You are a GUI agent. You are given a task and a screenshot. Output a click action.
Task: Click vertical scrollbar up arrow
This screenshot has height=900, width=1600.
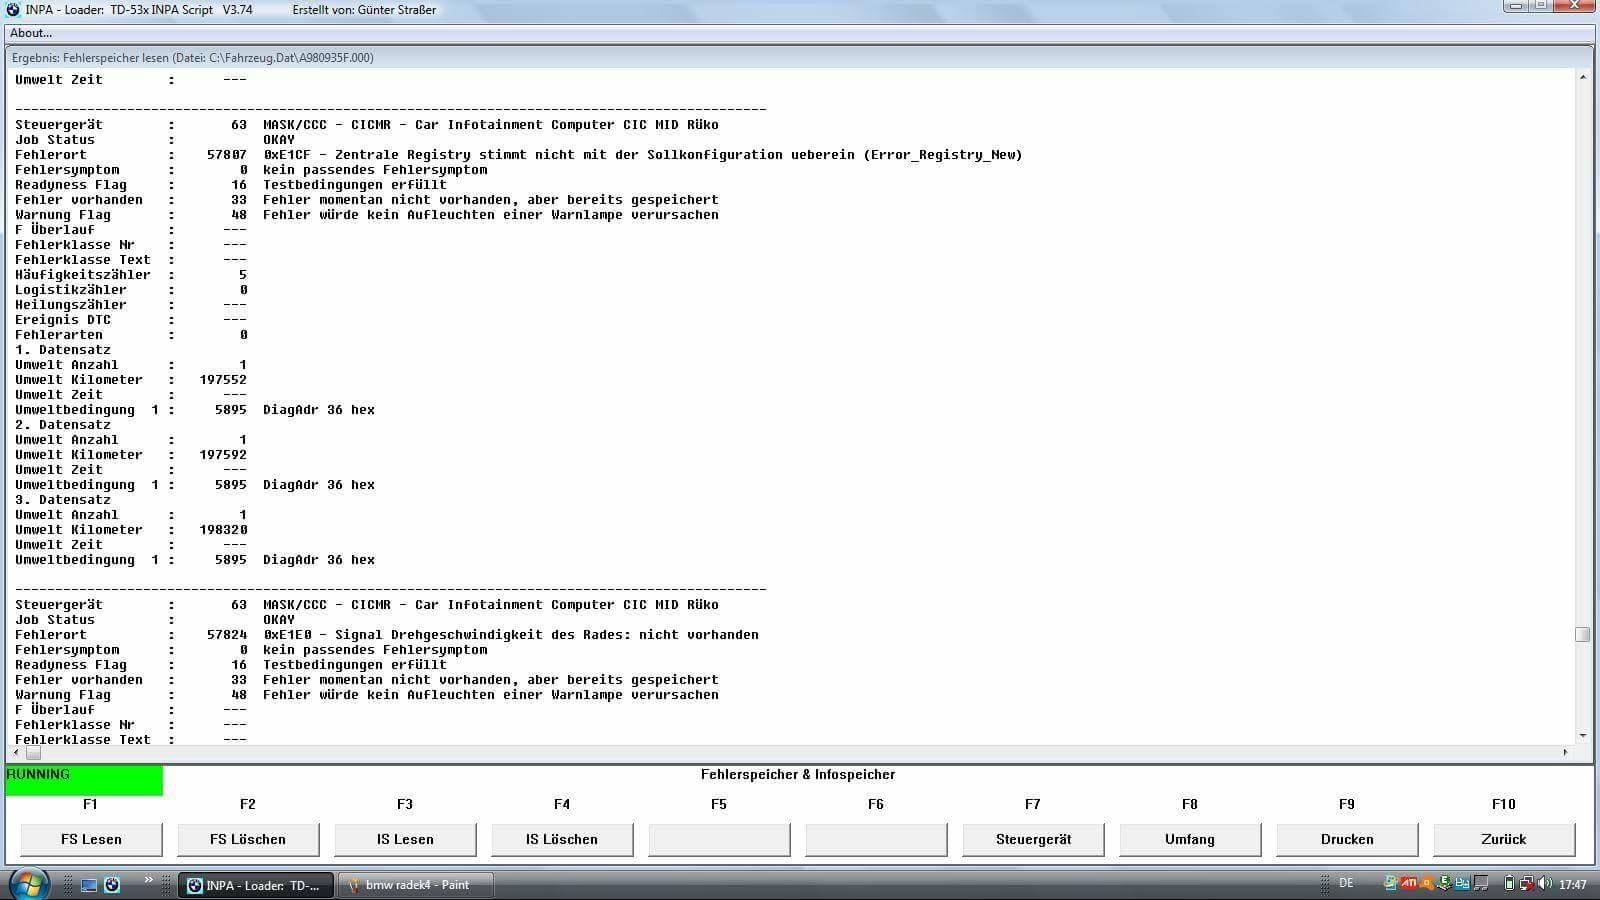pyautogui.click(x=1582, y=77)
